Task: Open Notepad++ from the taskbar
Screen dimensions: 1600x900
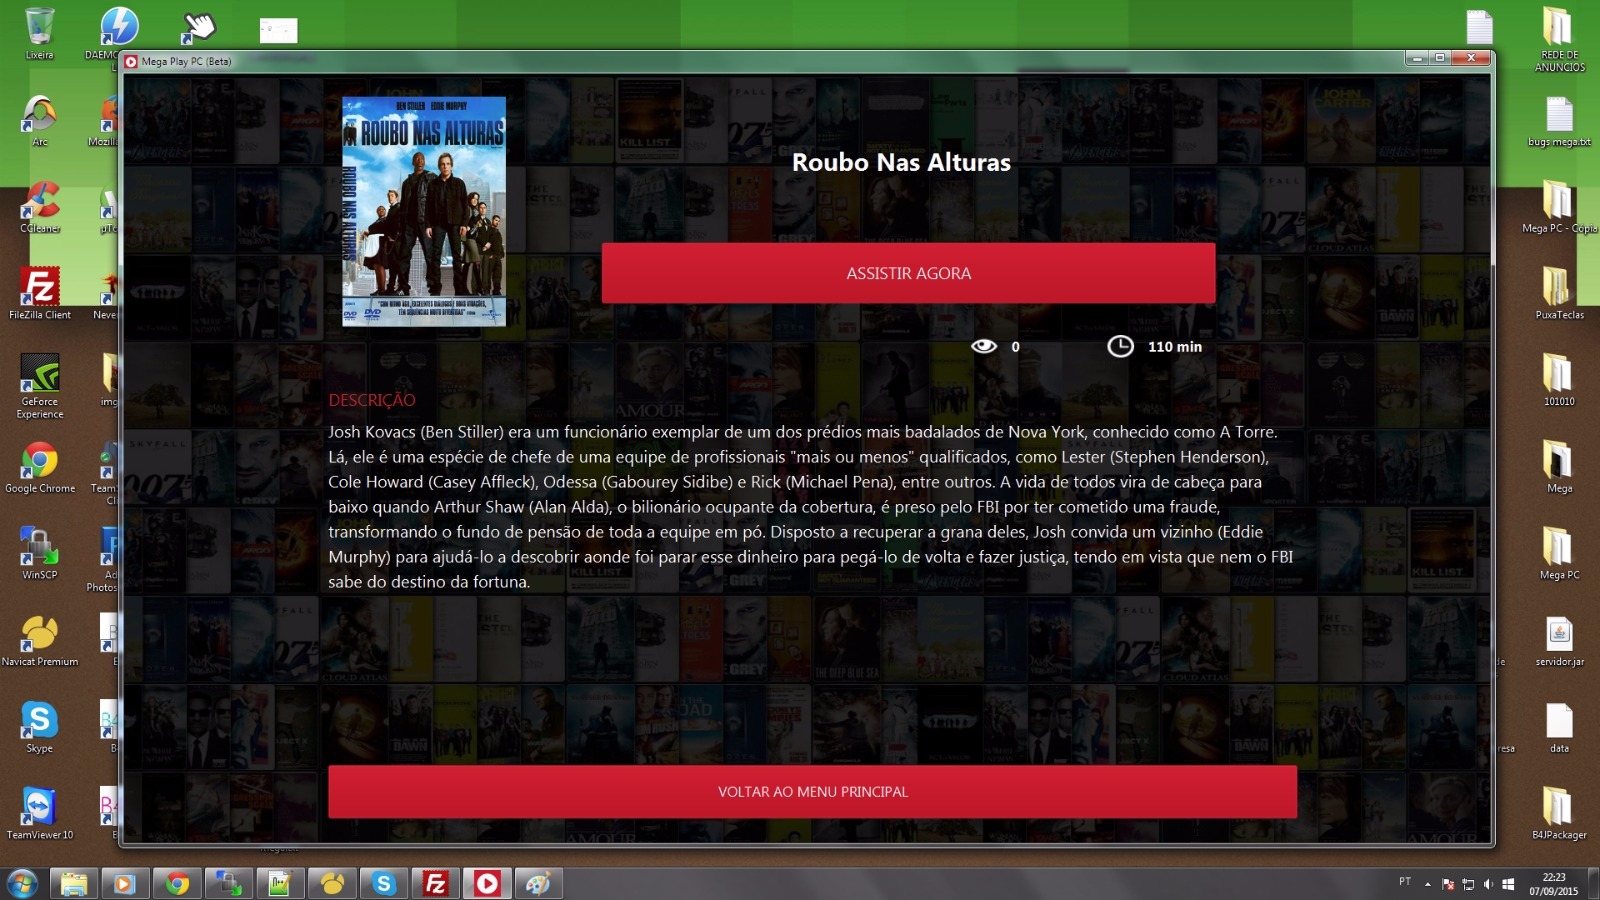Action: pyautogui.click(x=281, y=883)
